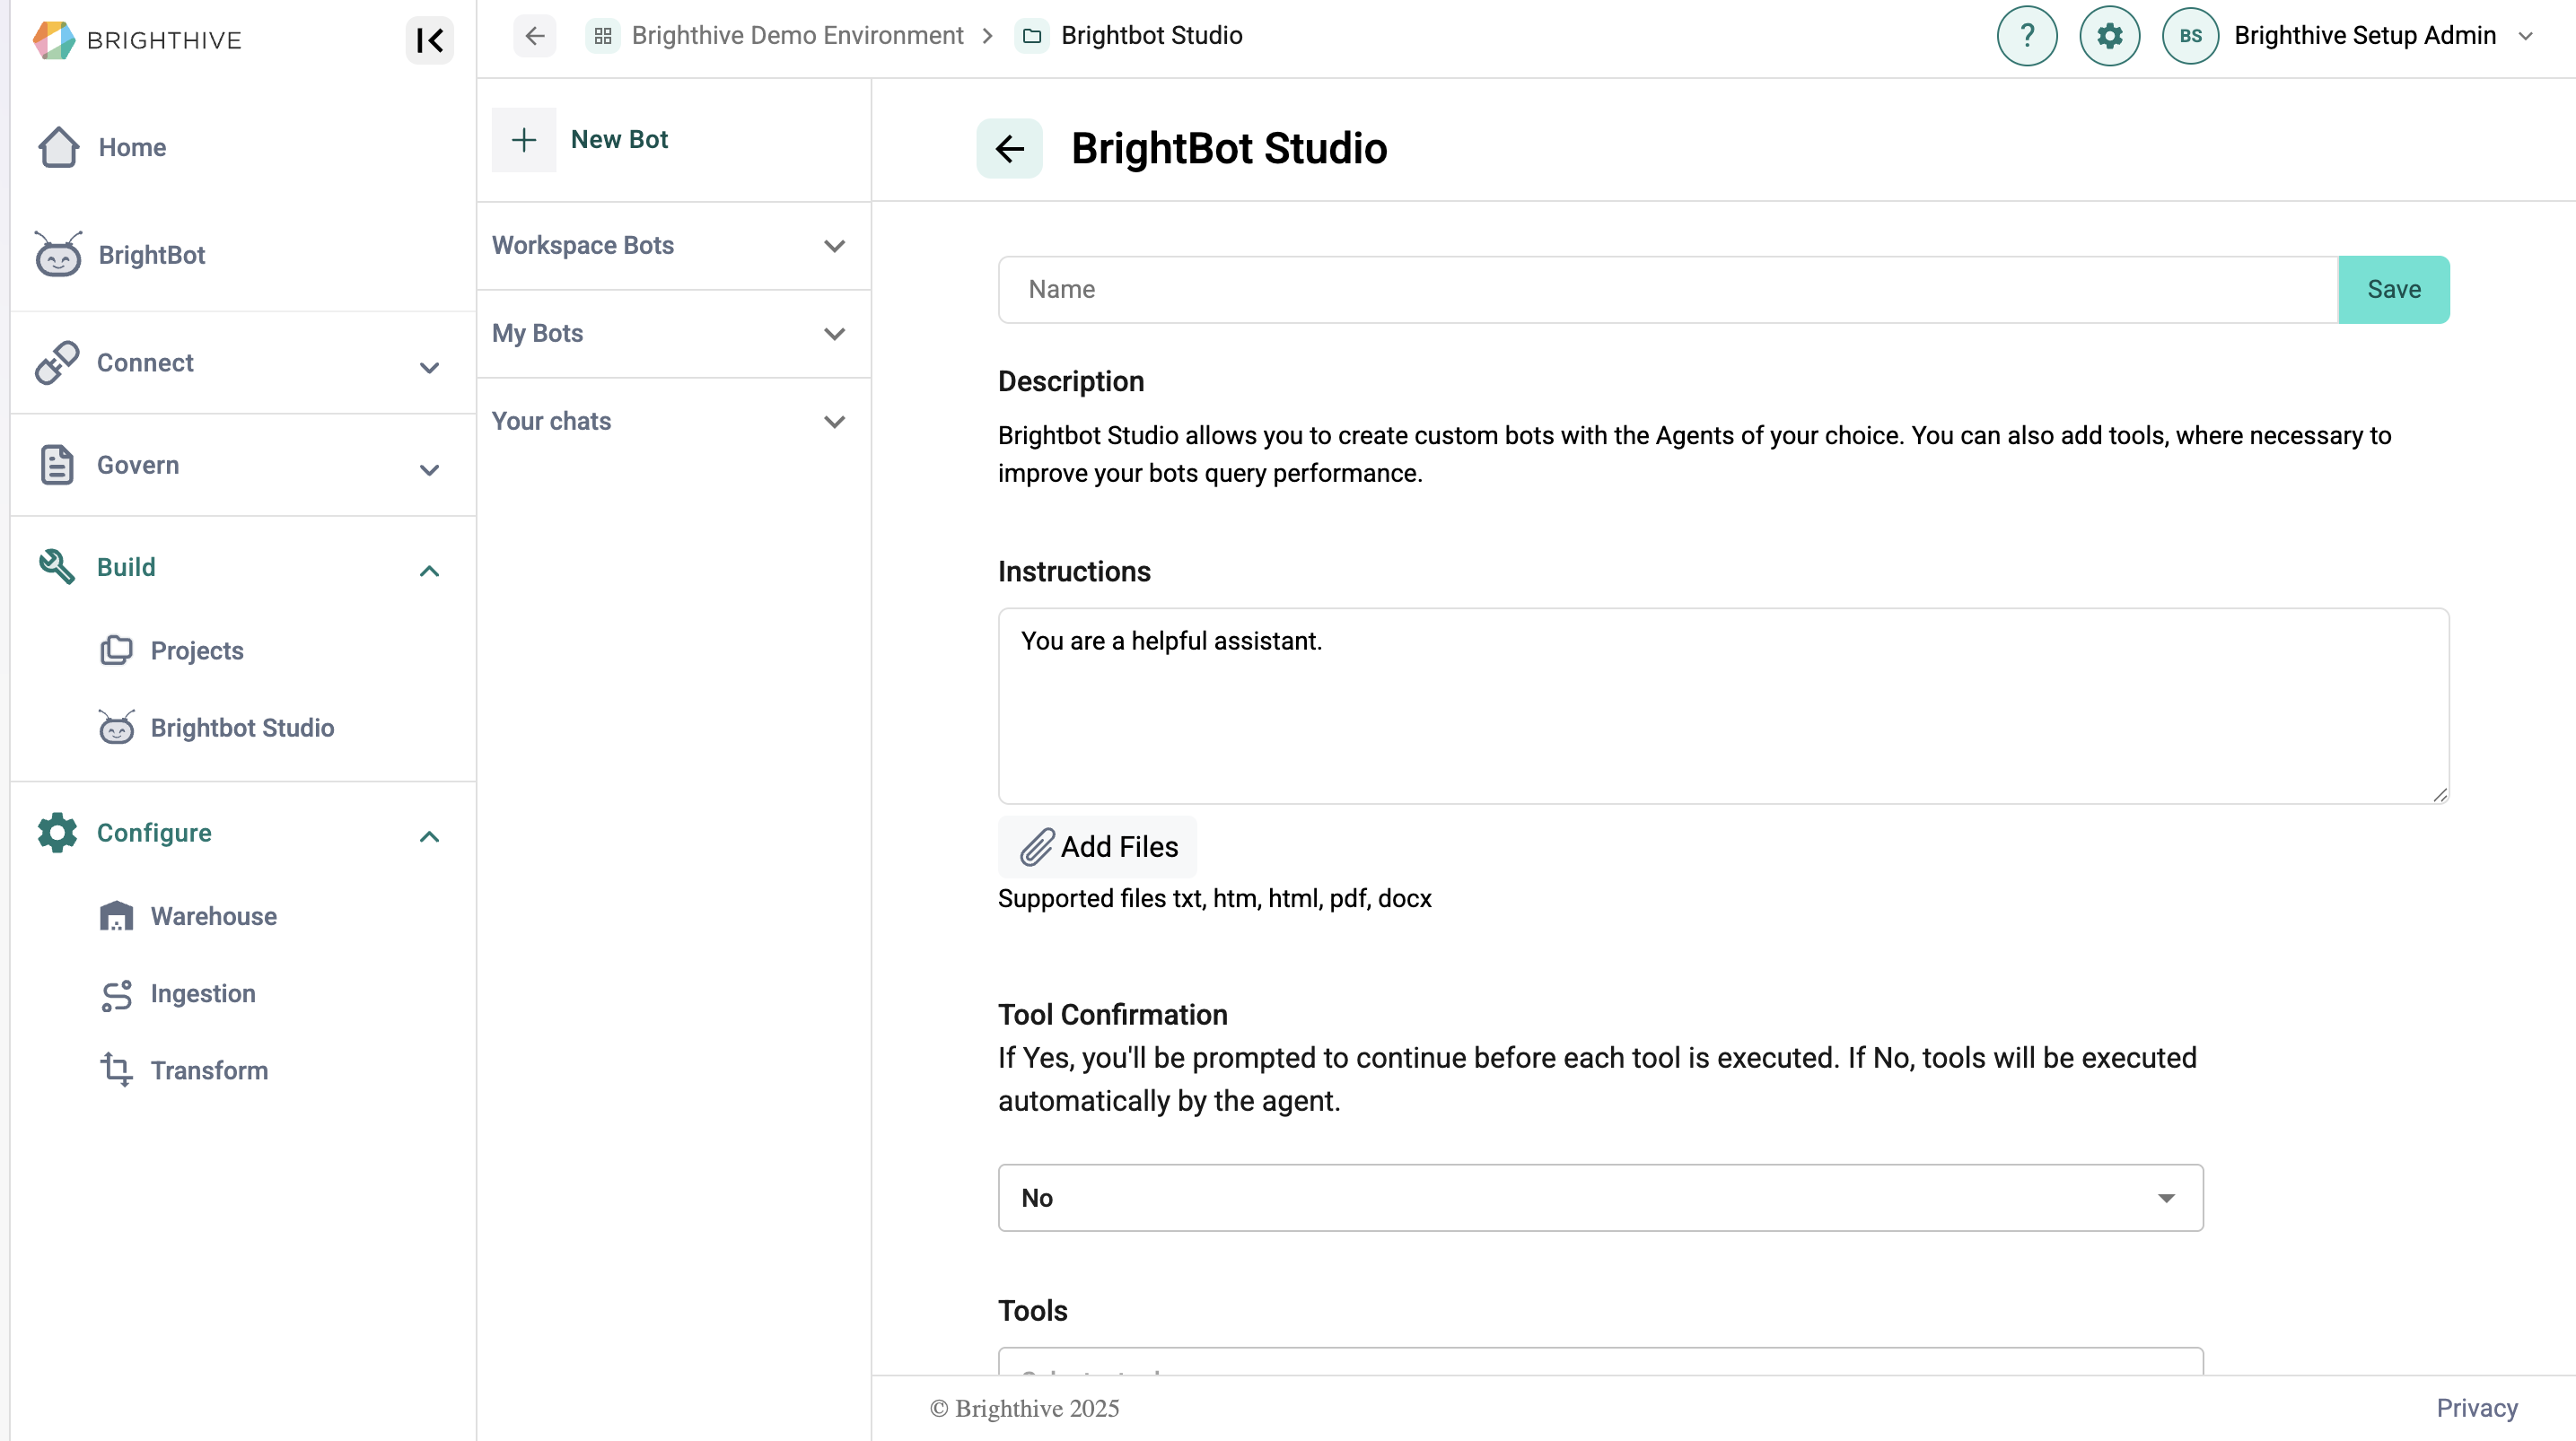Click the Add Files button label
Image resolution: width=2576 pixels, height=1441 pixels.
(x=1119, y=847)
